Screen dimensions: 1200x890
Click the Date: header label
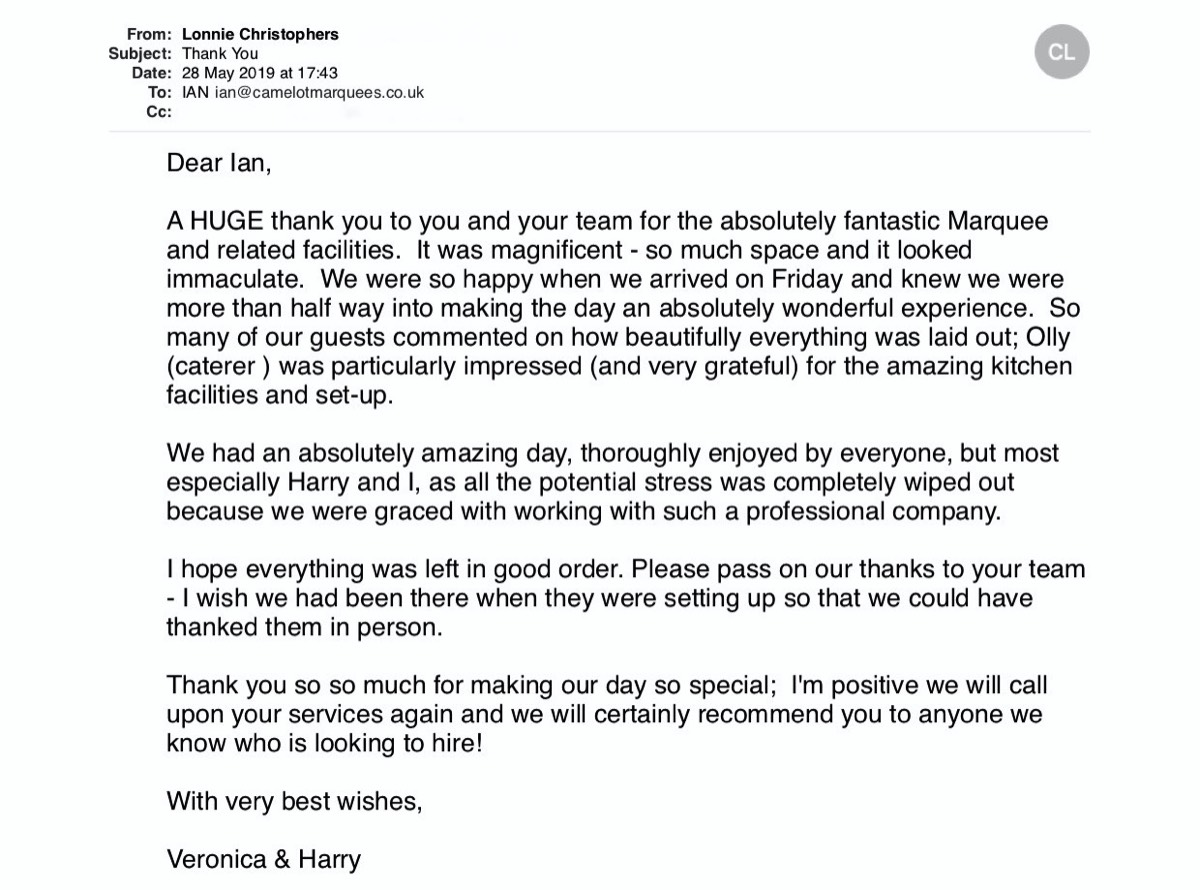151,73
